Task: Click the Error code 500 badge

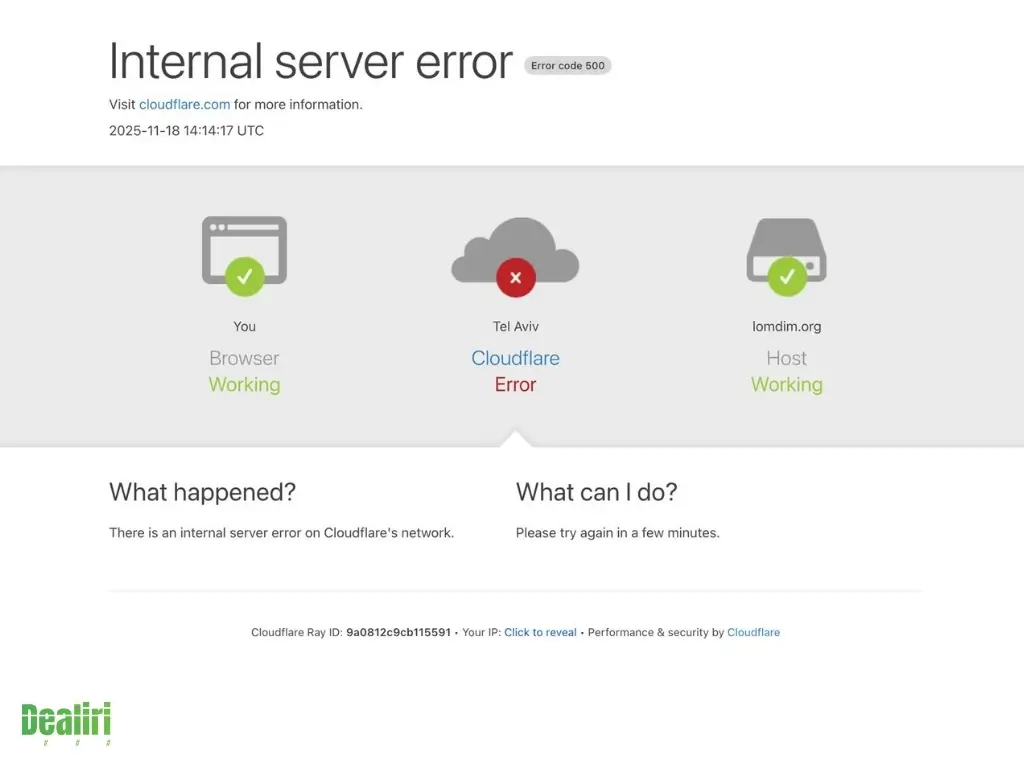Action: [x=567, y=66]
